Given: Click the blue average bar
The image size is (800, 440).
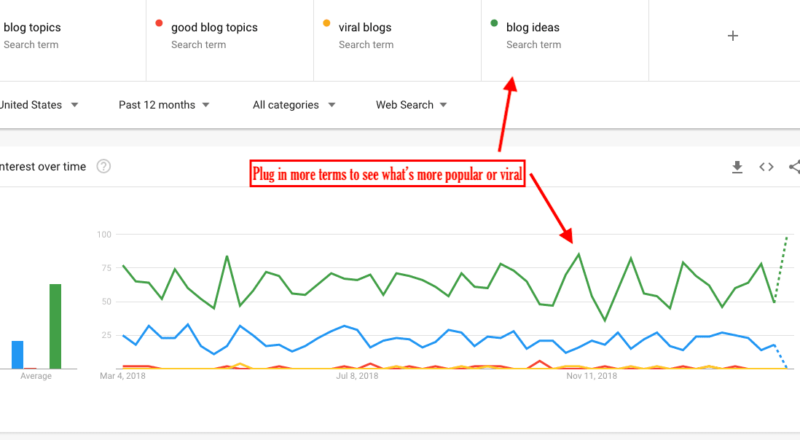Looking at the screenshot, I should coord(17,355).
